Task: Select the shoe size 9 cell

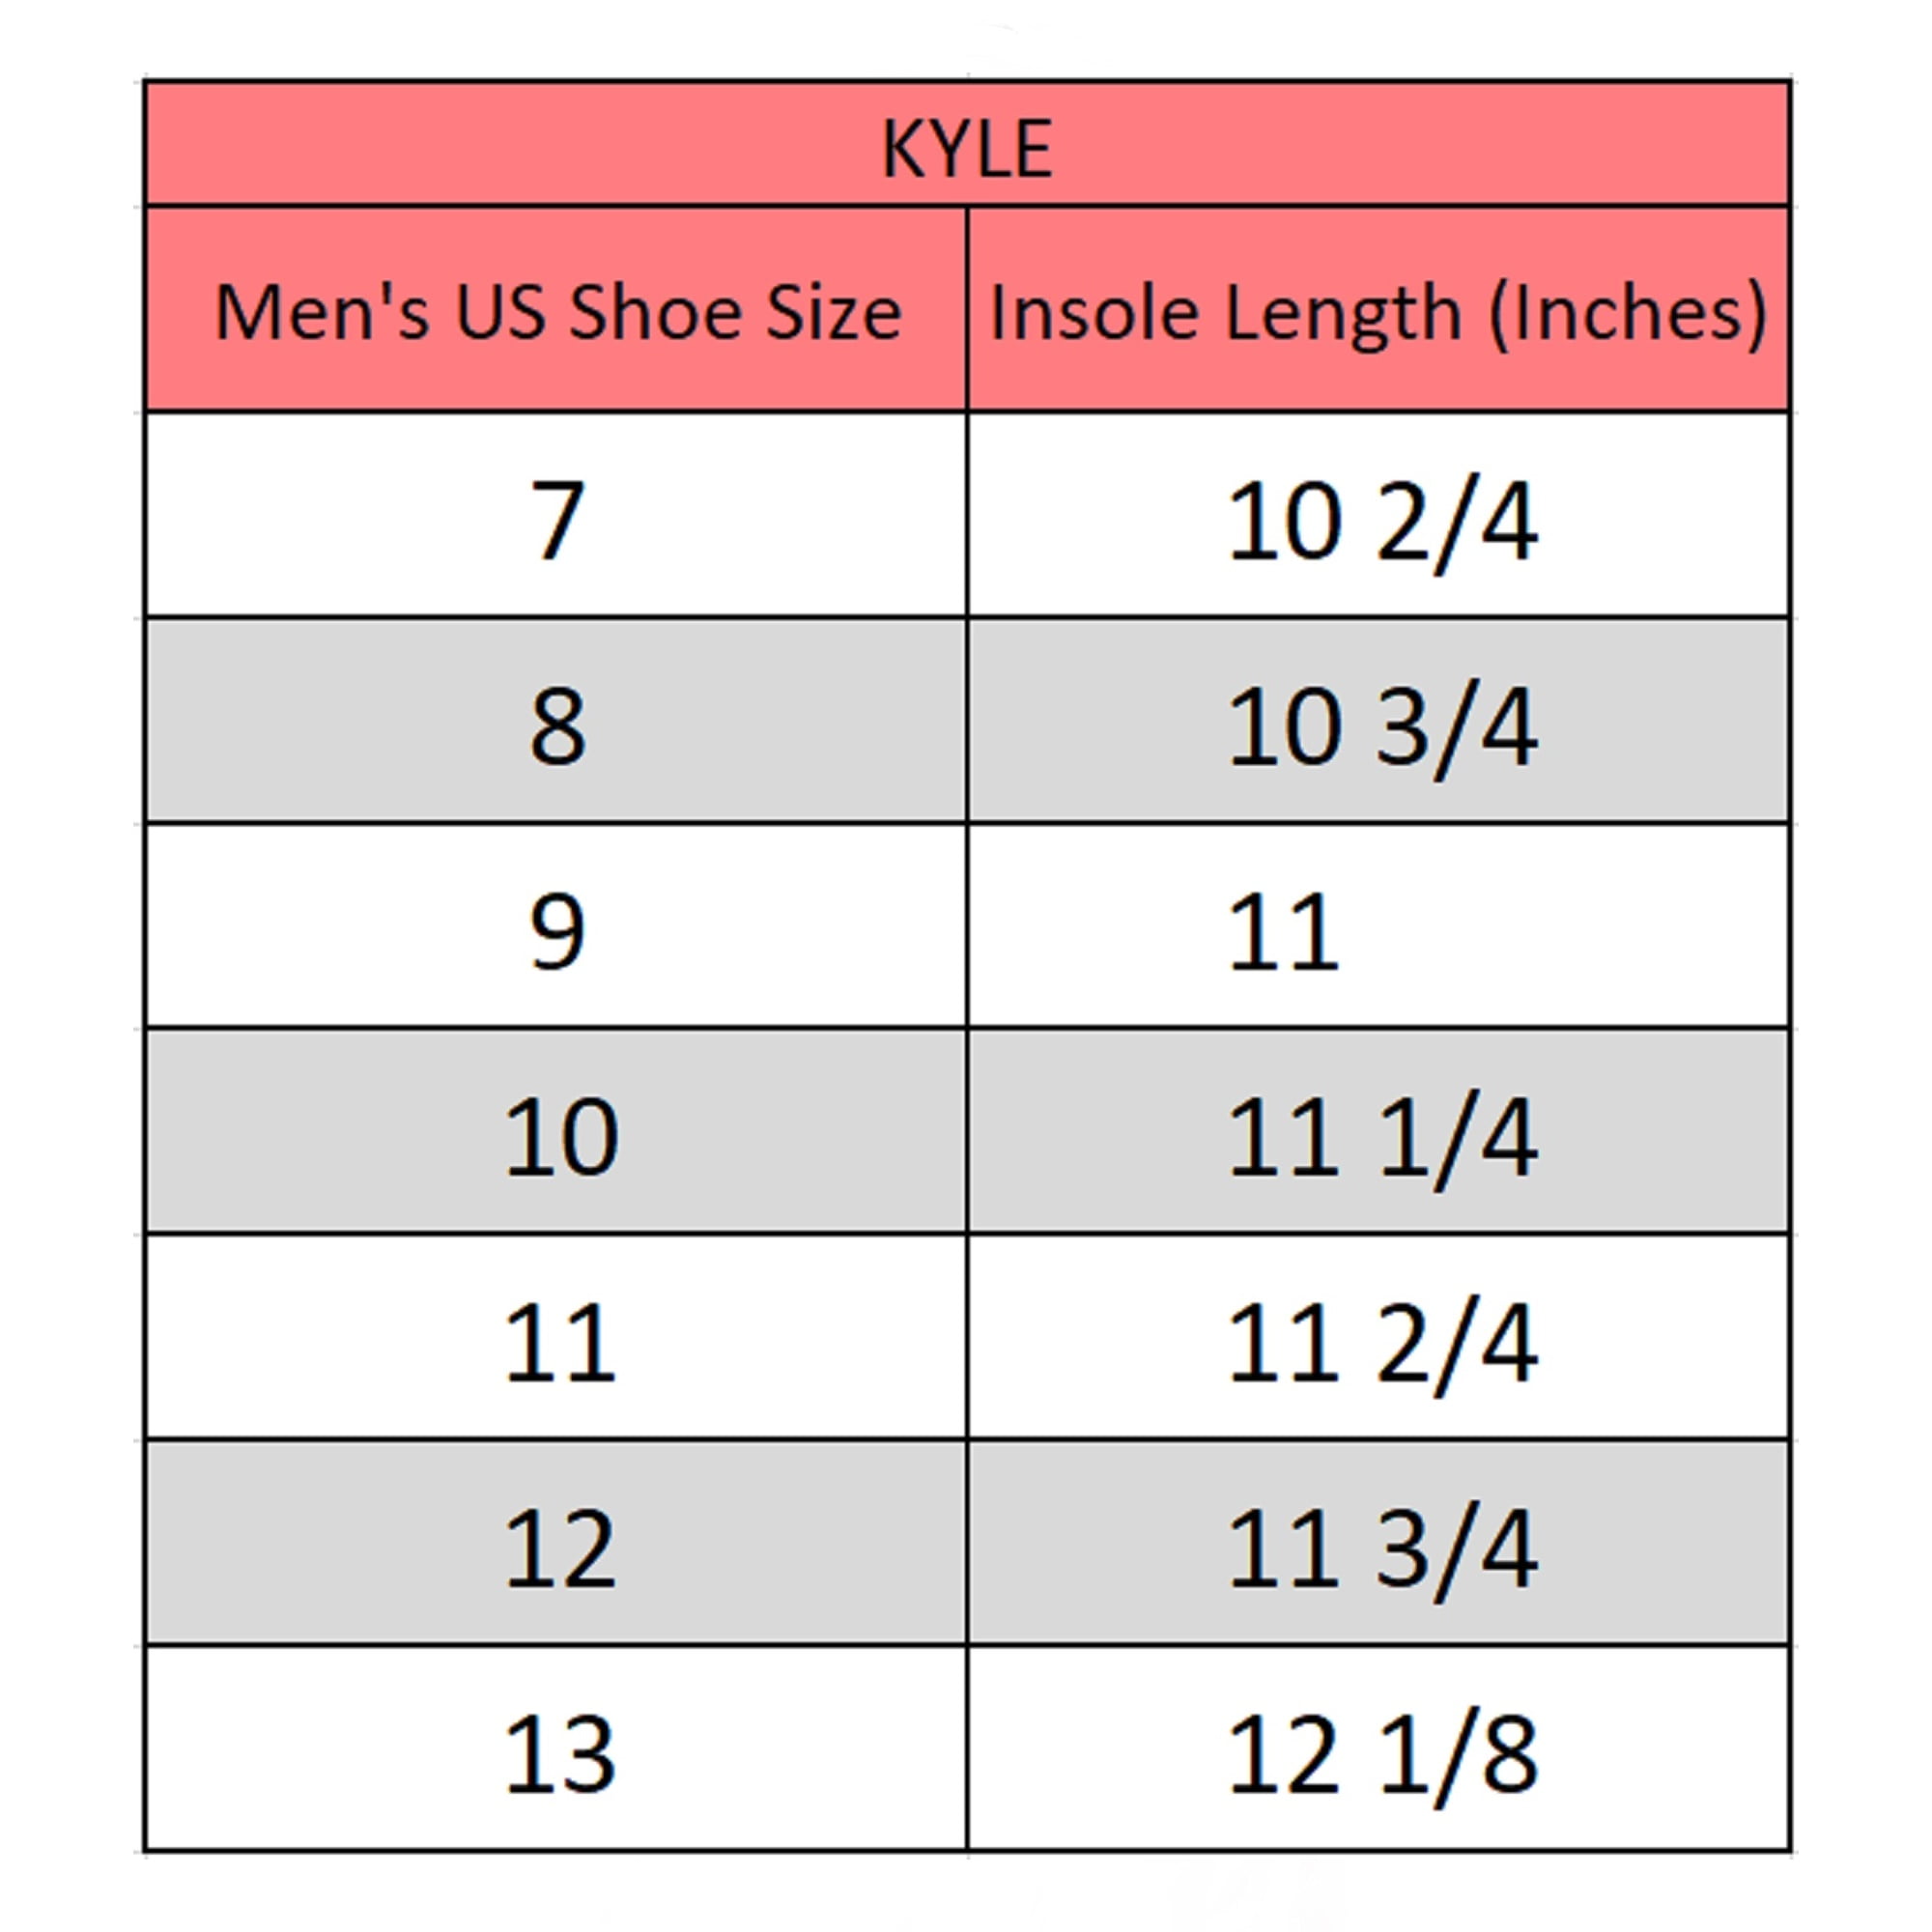Action: (557, 931)
